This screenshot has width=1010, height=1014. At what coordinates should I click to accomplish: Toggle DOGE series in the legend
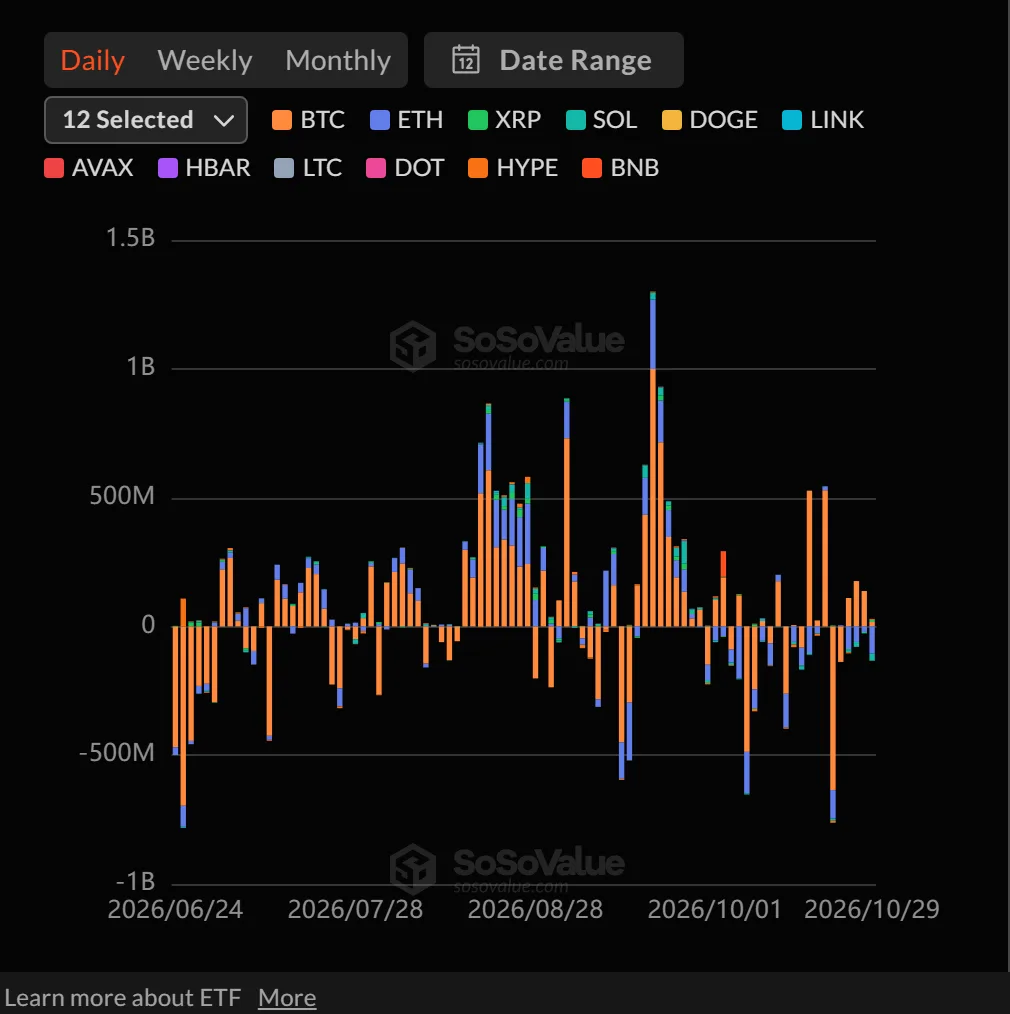pos(709,120)
